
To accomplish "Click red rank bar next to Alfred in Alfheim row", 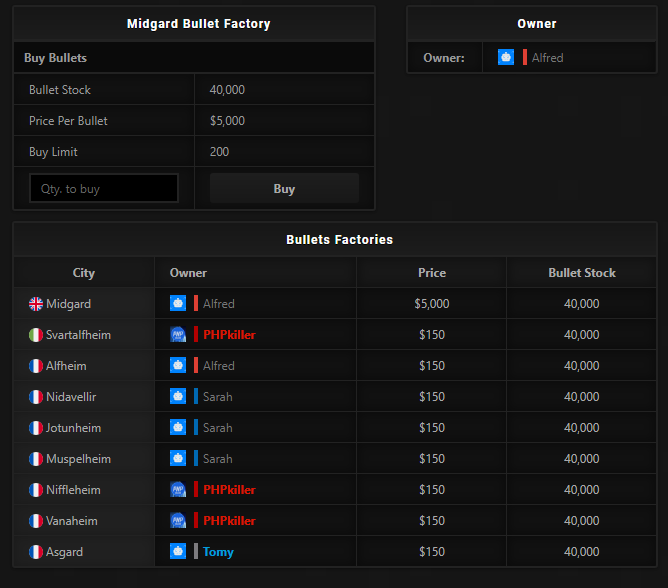I will (196, 366).
